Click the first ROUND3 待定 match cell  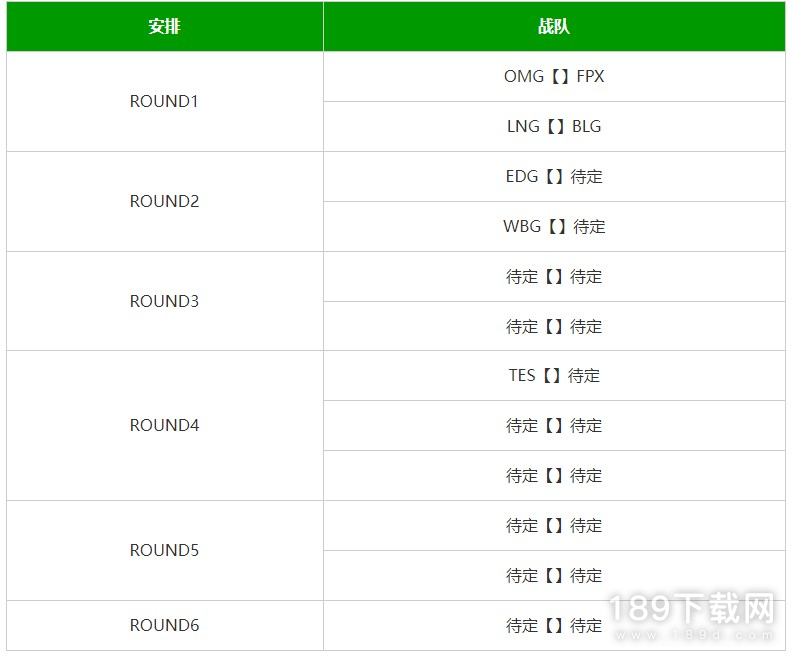tap(554, 277)
